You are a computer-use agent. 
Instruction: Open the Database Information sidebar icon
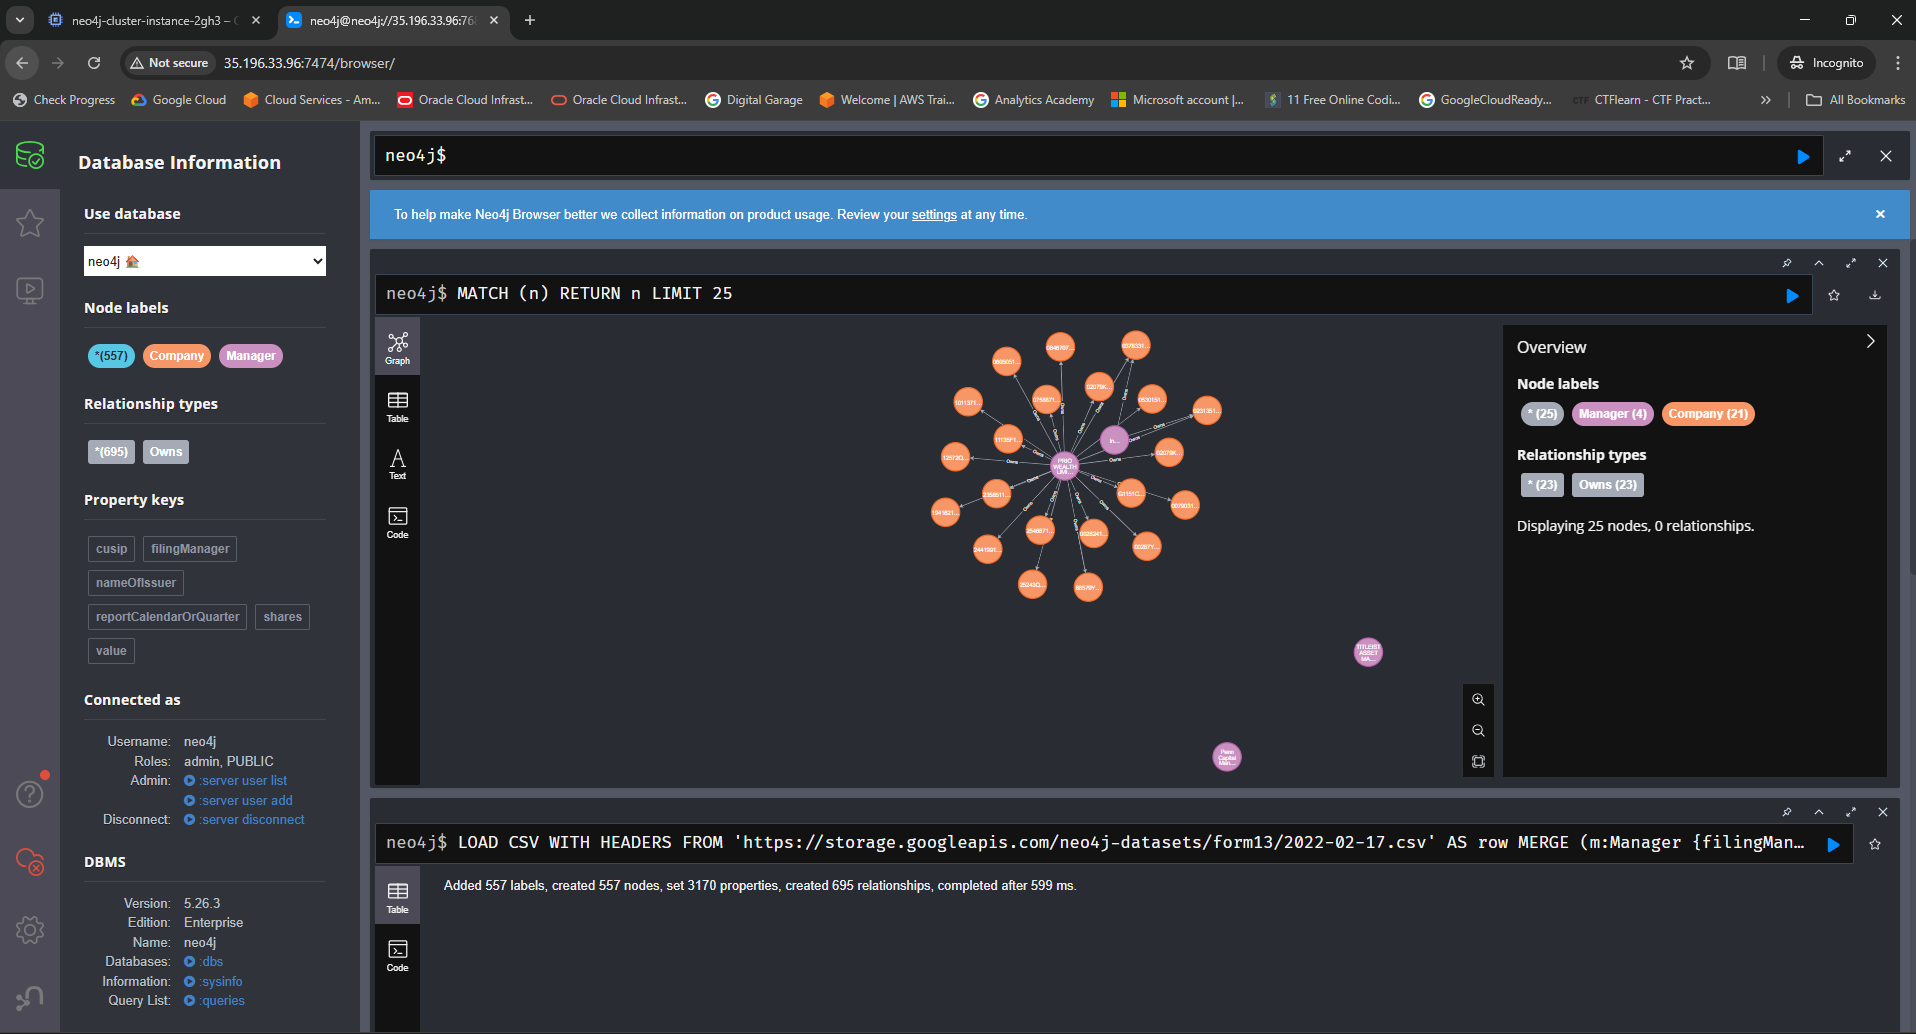30,156
